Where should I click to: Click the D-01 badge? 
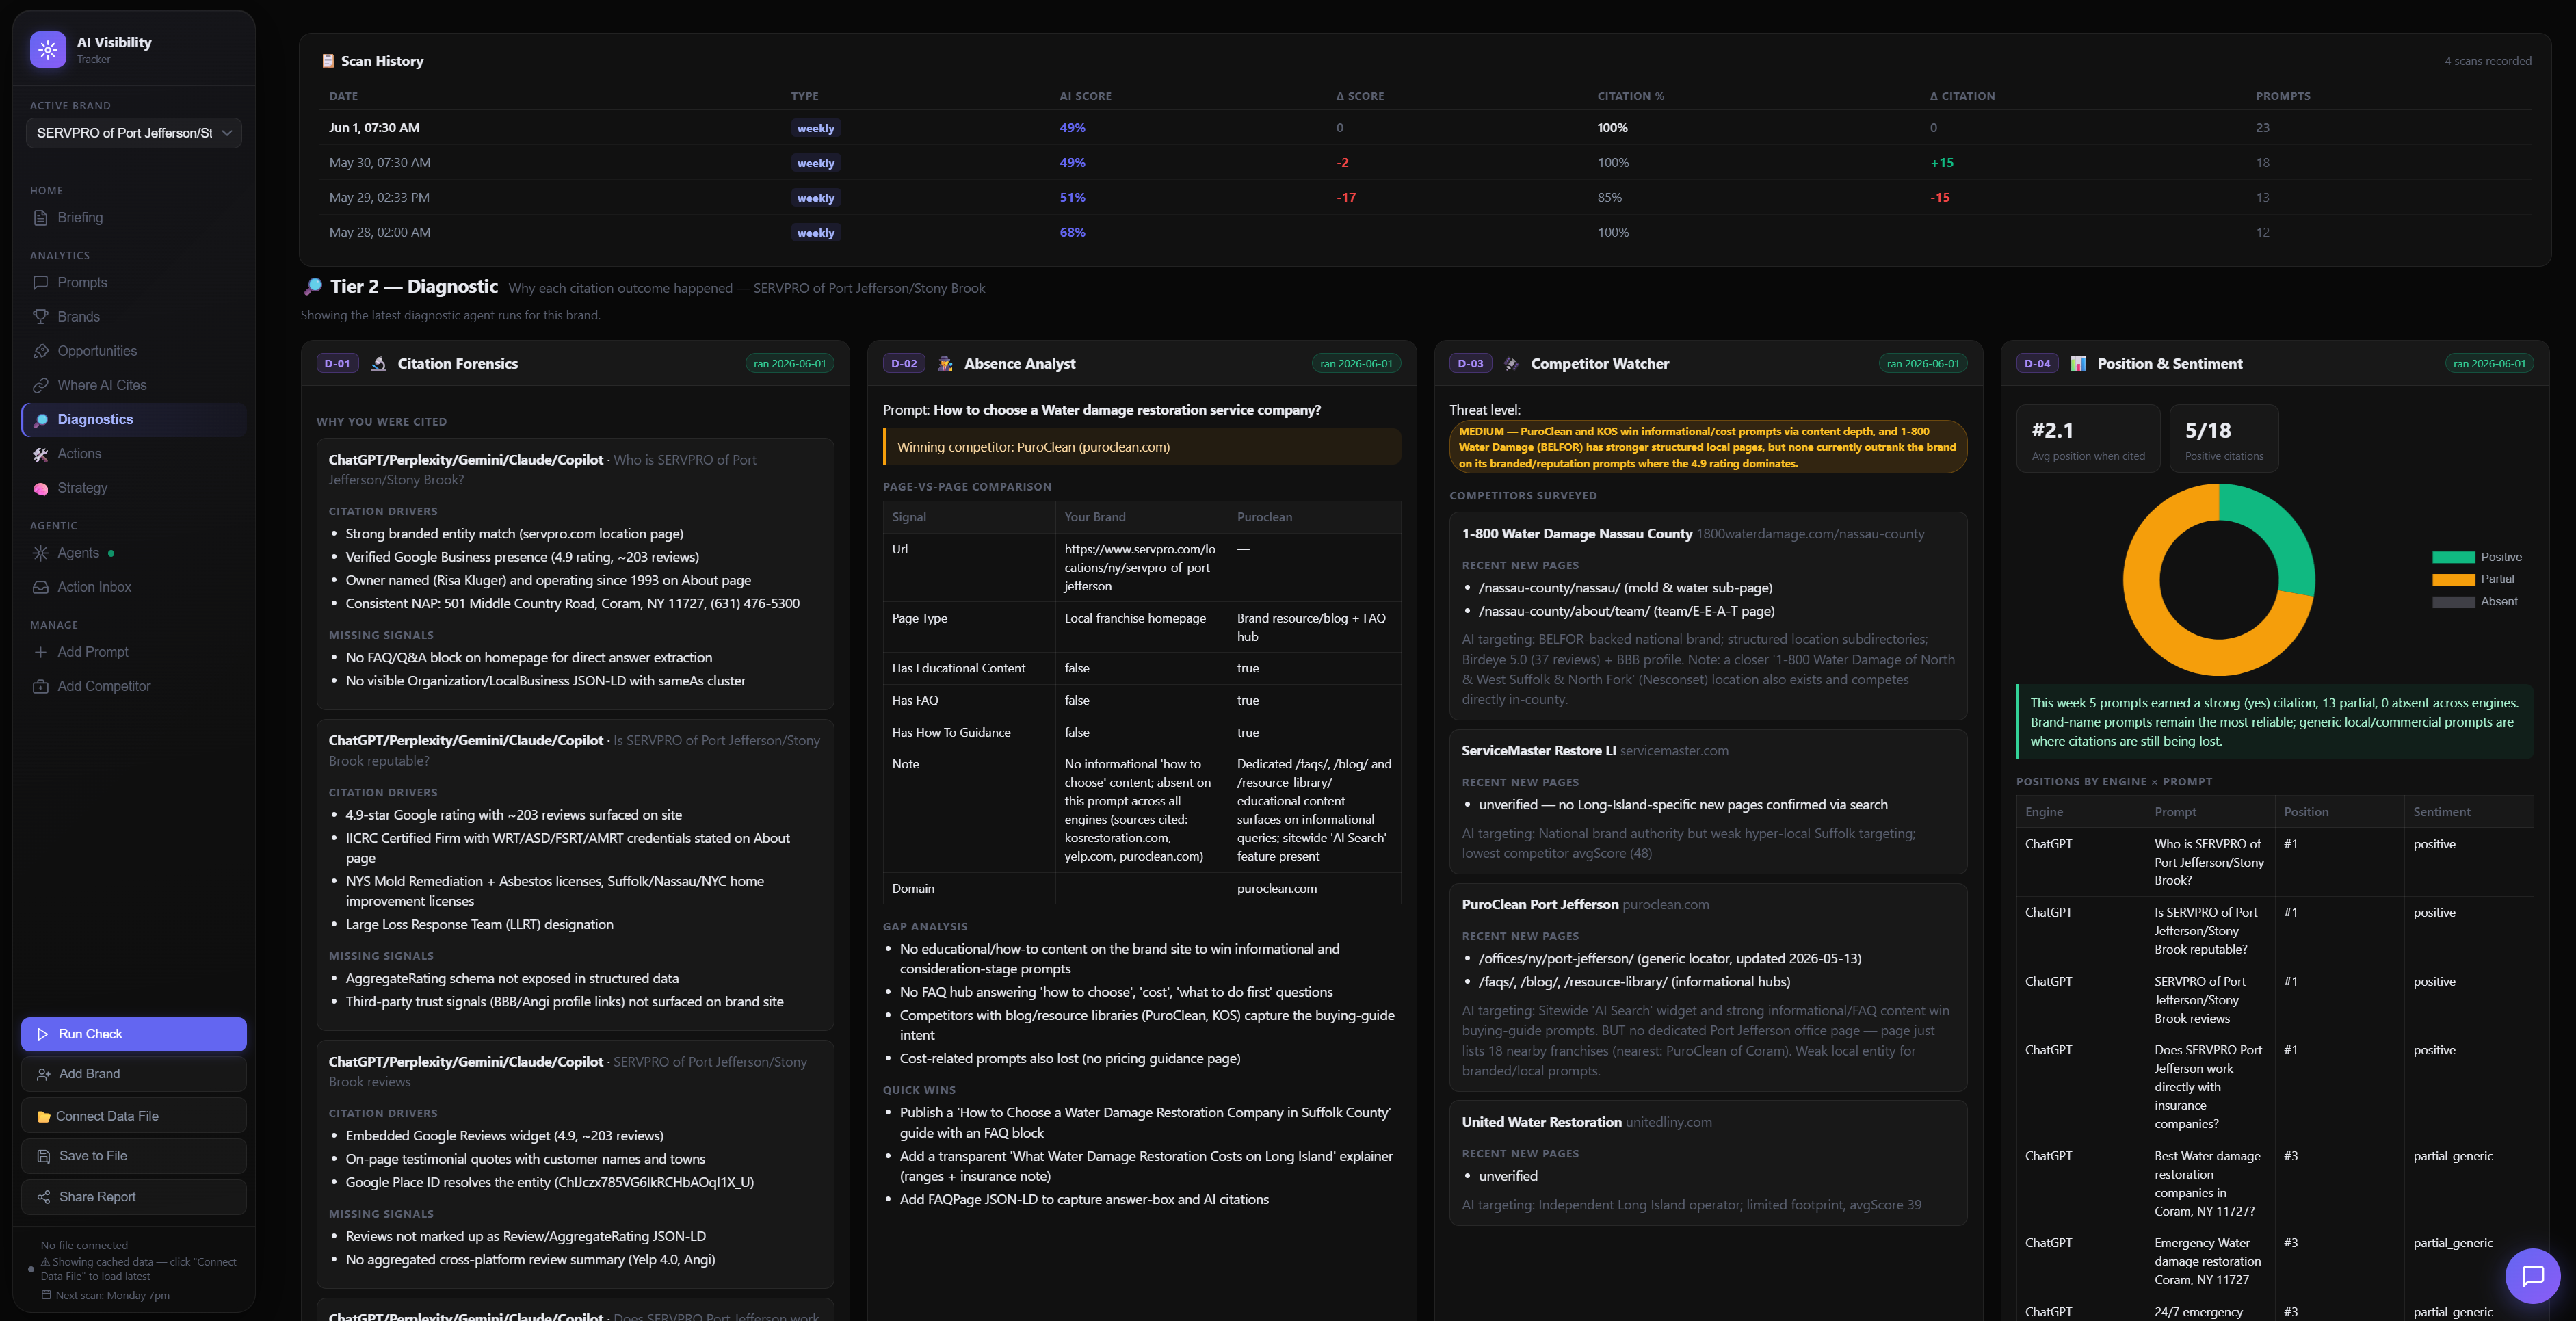click(x=337, y=364)
